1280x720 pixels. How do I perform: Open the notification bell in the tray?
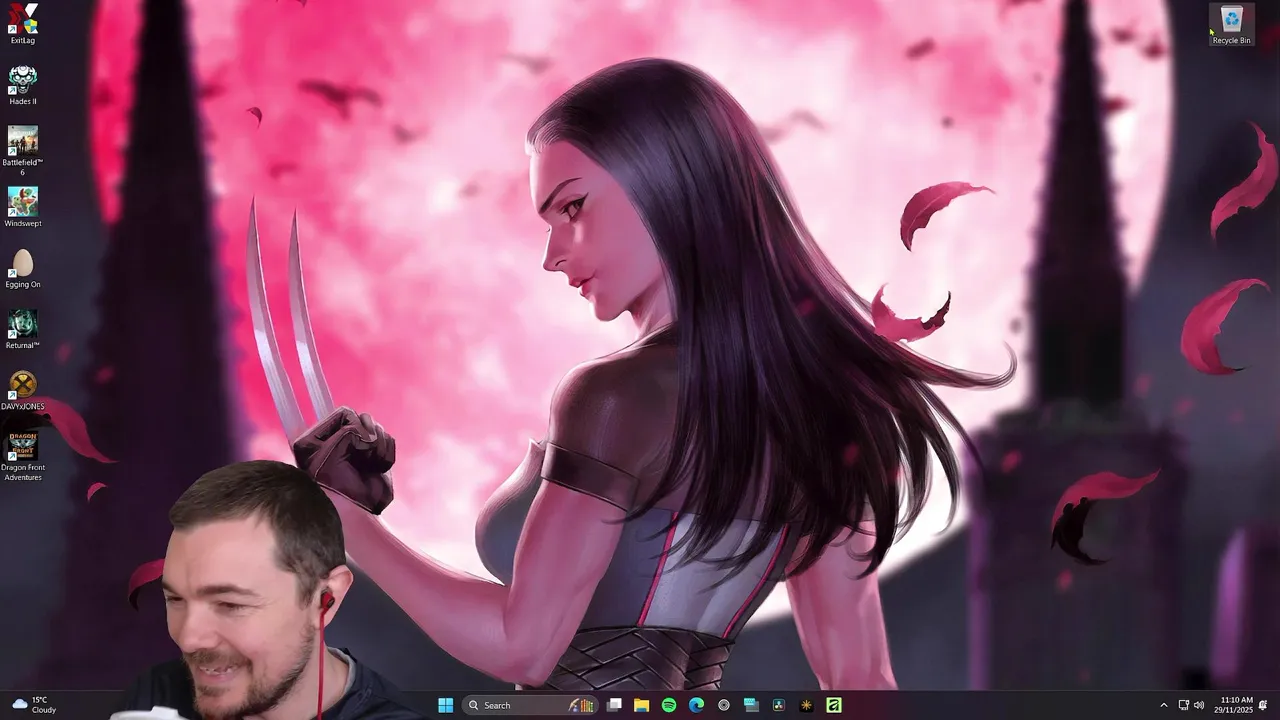[x=1263, y=705]
